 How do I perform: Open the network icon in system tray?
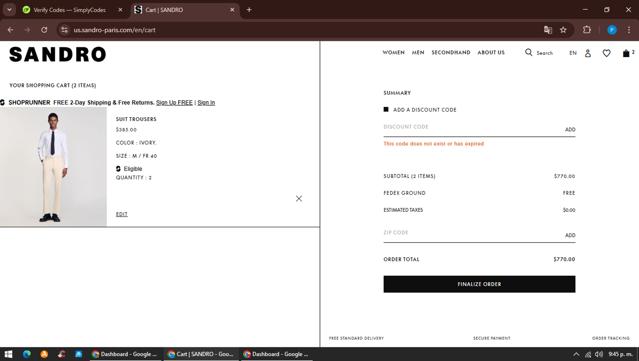pyautogui.click(x=588, y=354)
